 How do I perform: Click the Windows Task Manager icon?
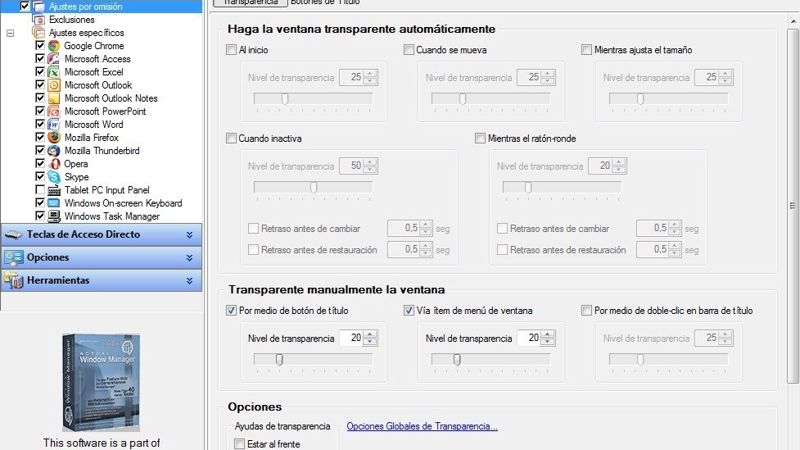tap(54, 216)
